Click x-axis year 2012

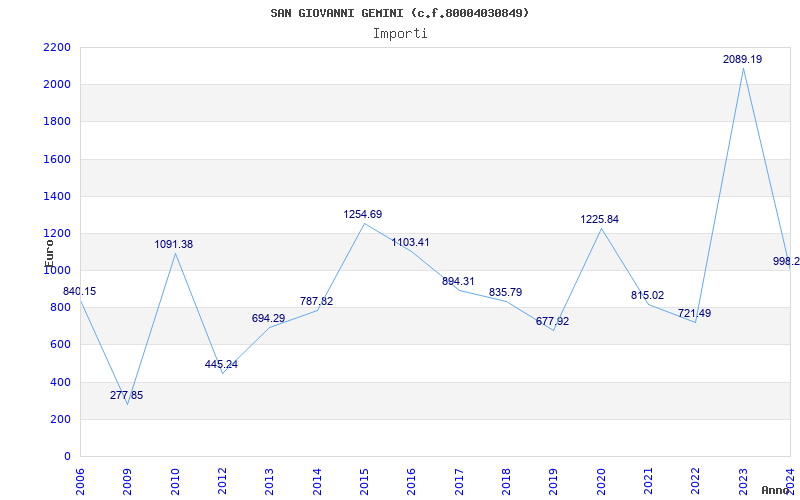click(222, 482)
